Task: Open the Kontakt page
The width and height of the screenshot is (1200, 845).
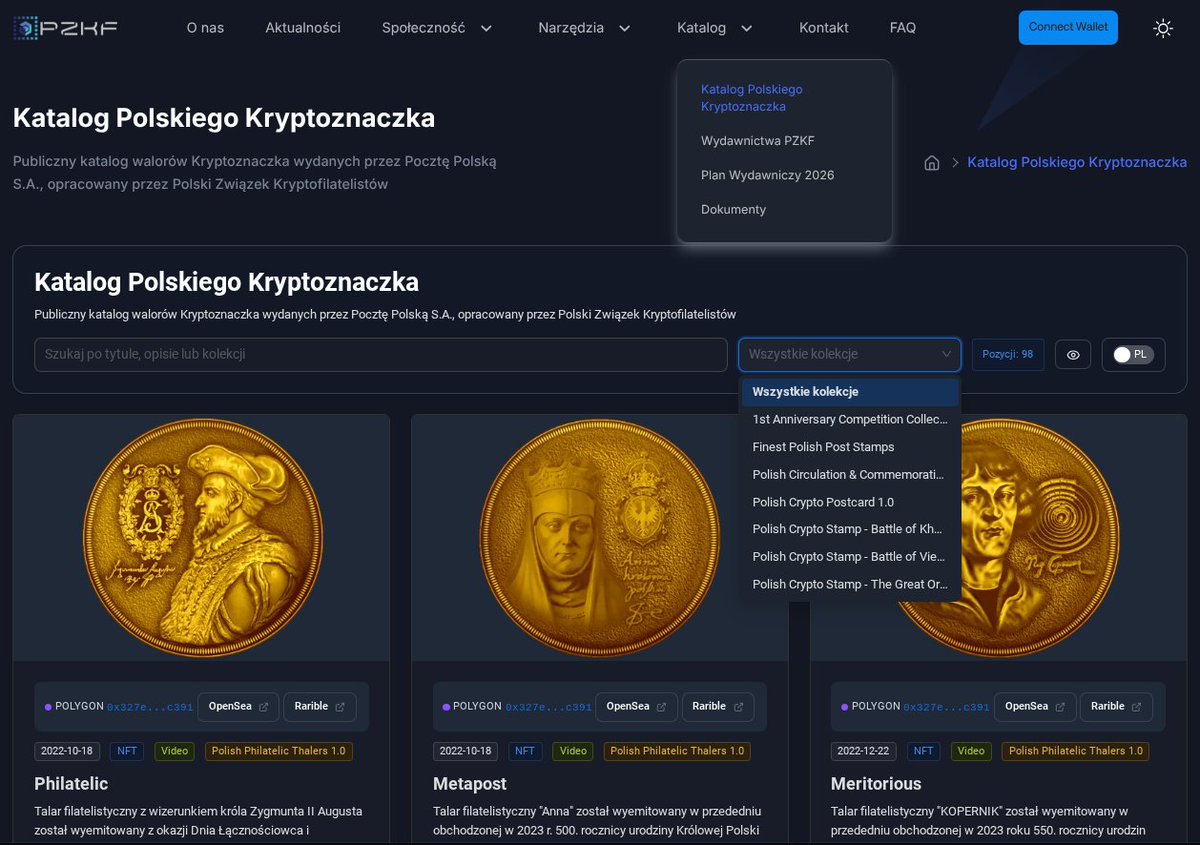Action: coord(824,28)
